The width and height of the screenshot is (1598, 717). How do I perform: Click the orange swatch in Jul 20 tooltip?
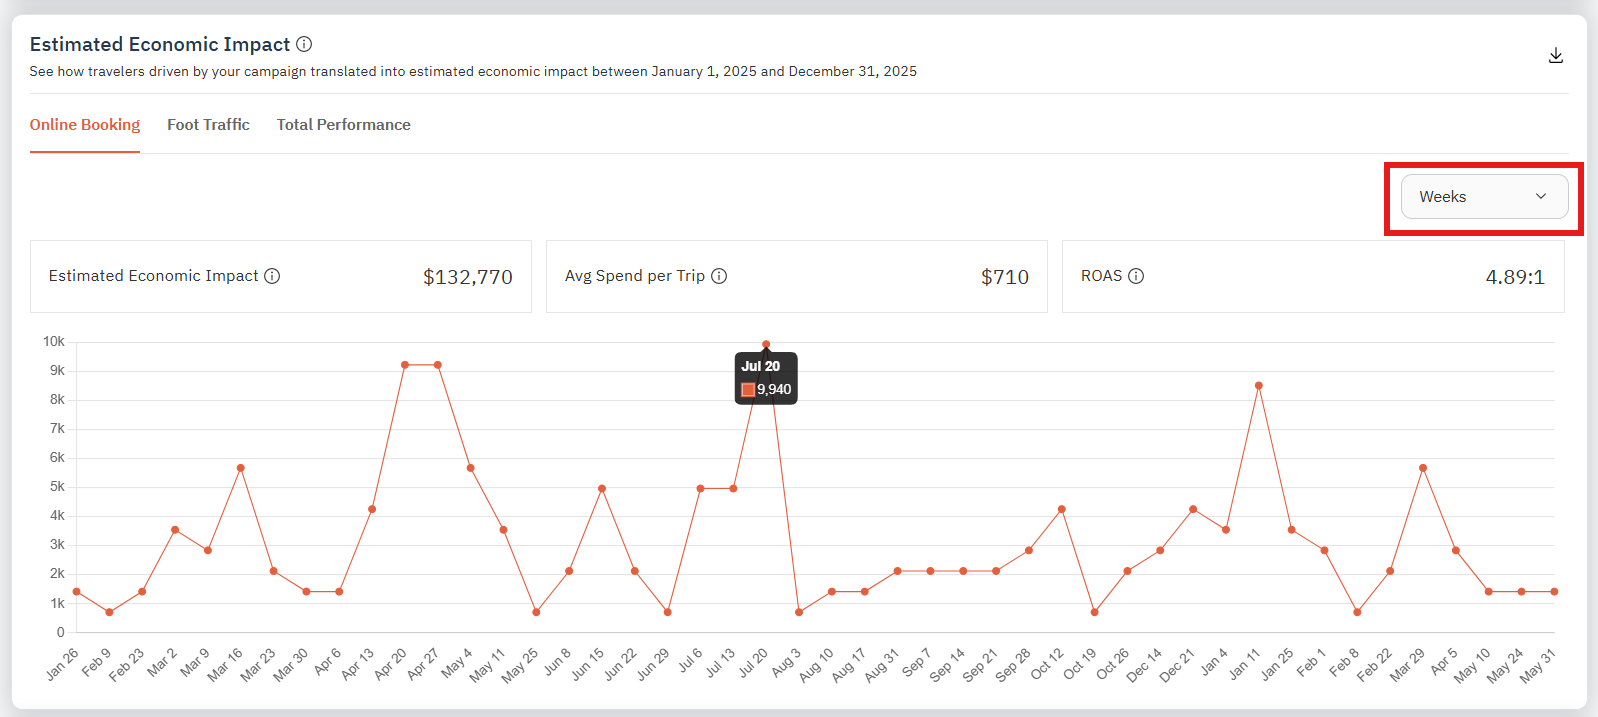tap(748, 390)
